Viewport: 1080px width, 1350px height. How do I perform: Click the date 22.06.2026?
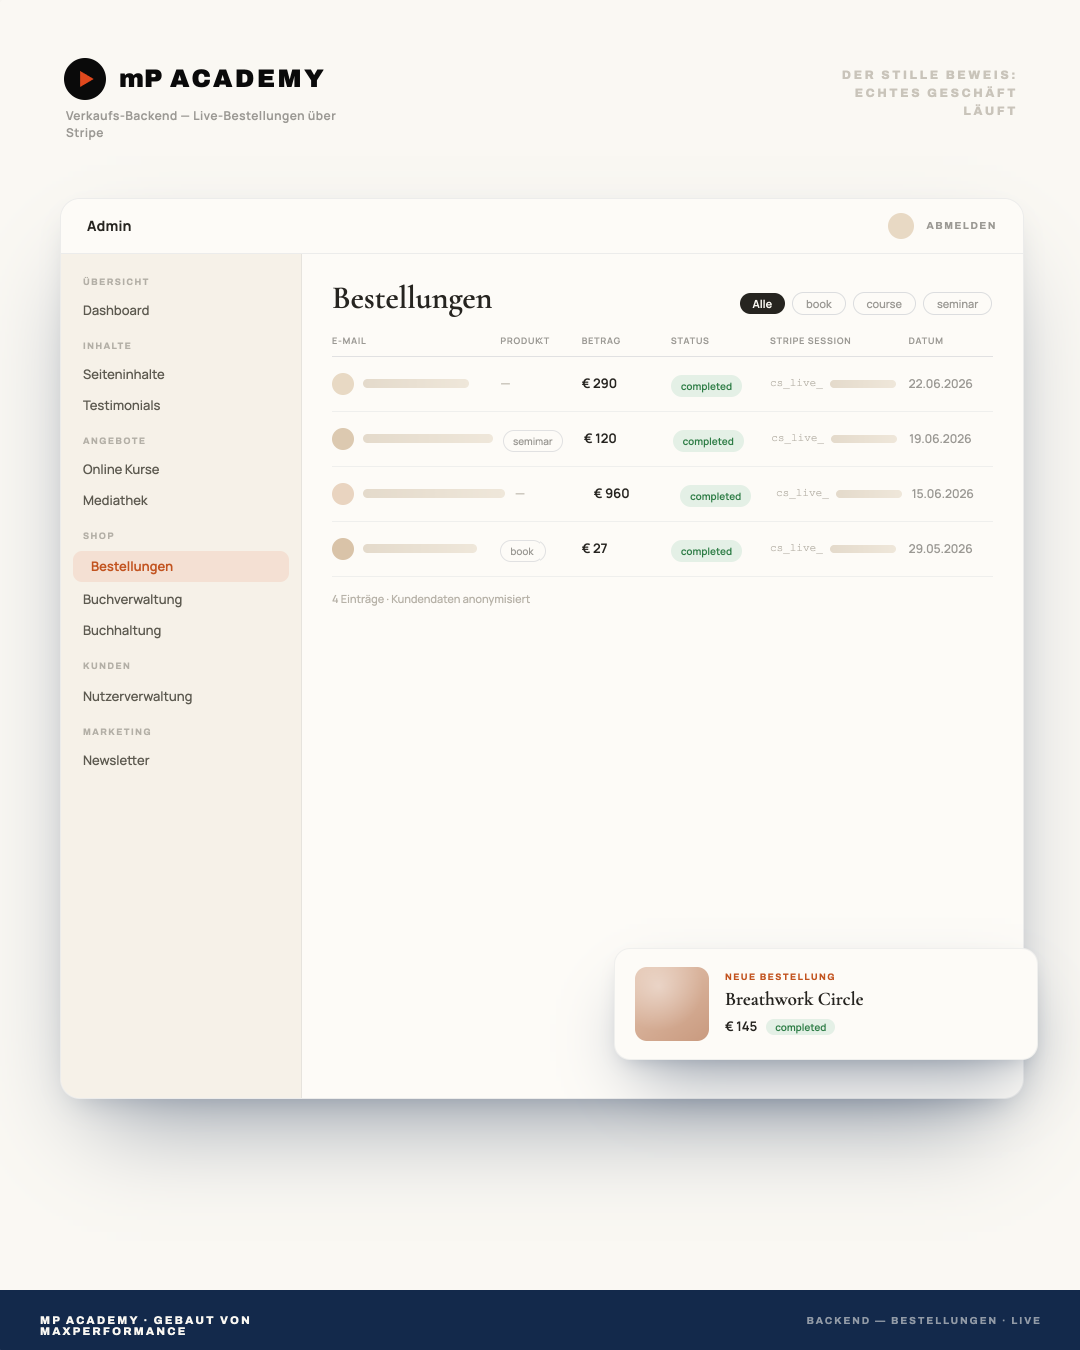tap(940, 384)
